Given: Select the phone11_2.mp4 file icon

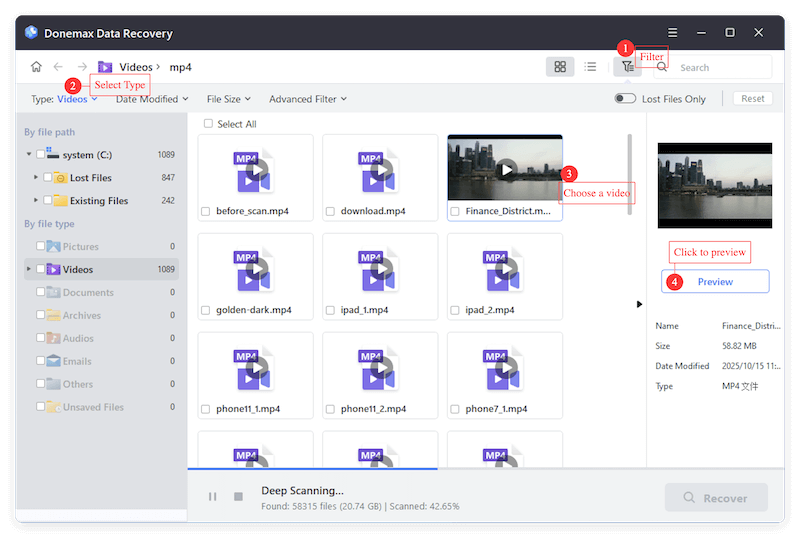Looking at the screenshot, I should click(x=378, y=370).
